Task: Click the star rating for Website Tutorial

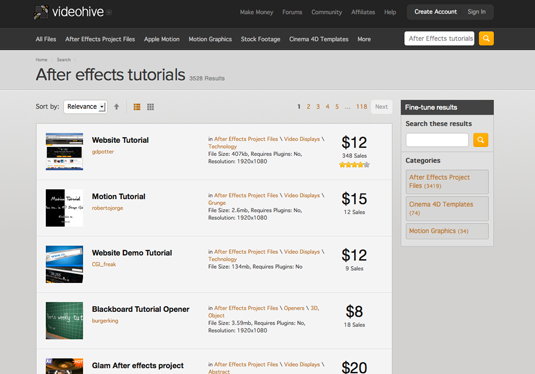Action: pos(354,165)
